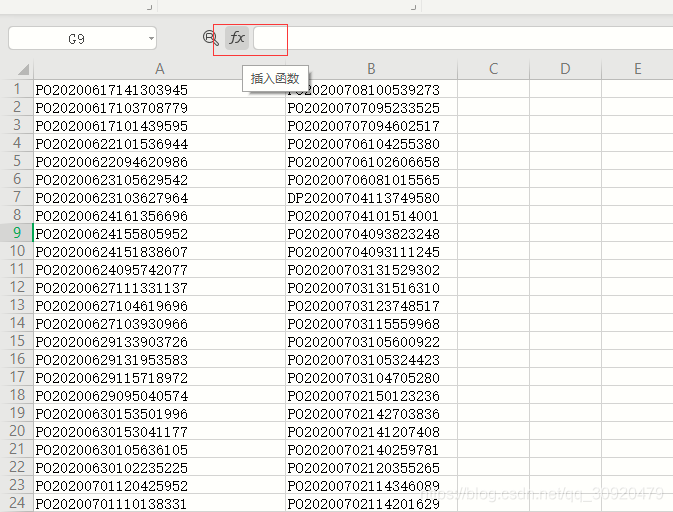
Task: Select row 9 header
Action: tap(17, 233)
